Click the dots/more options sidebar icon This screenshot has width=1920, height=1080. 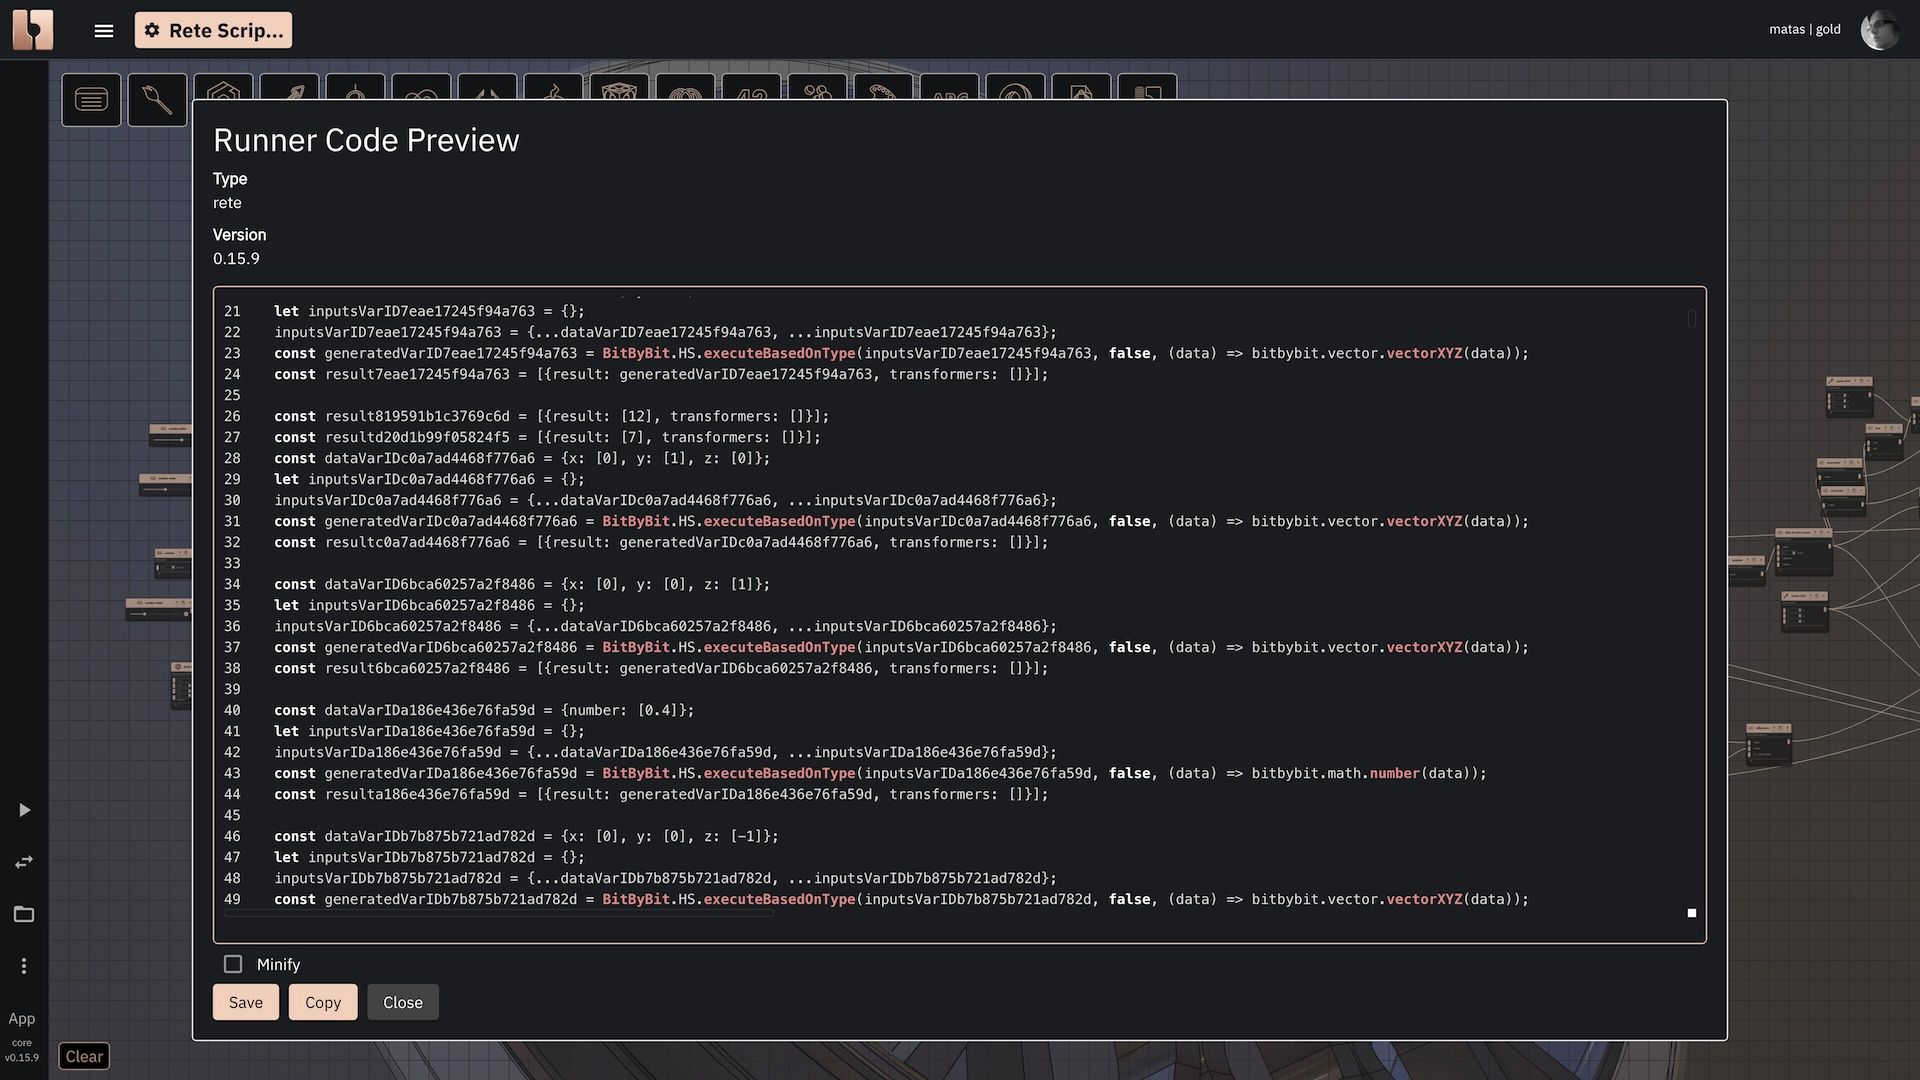22,967
